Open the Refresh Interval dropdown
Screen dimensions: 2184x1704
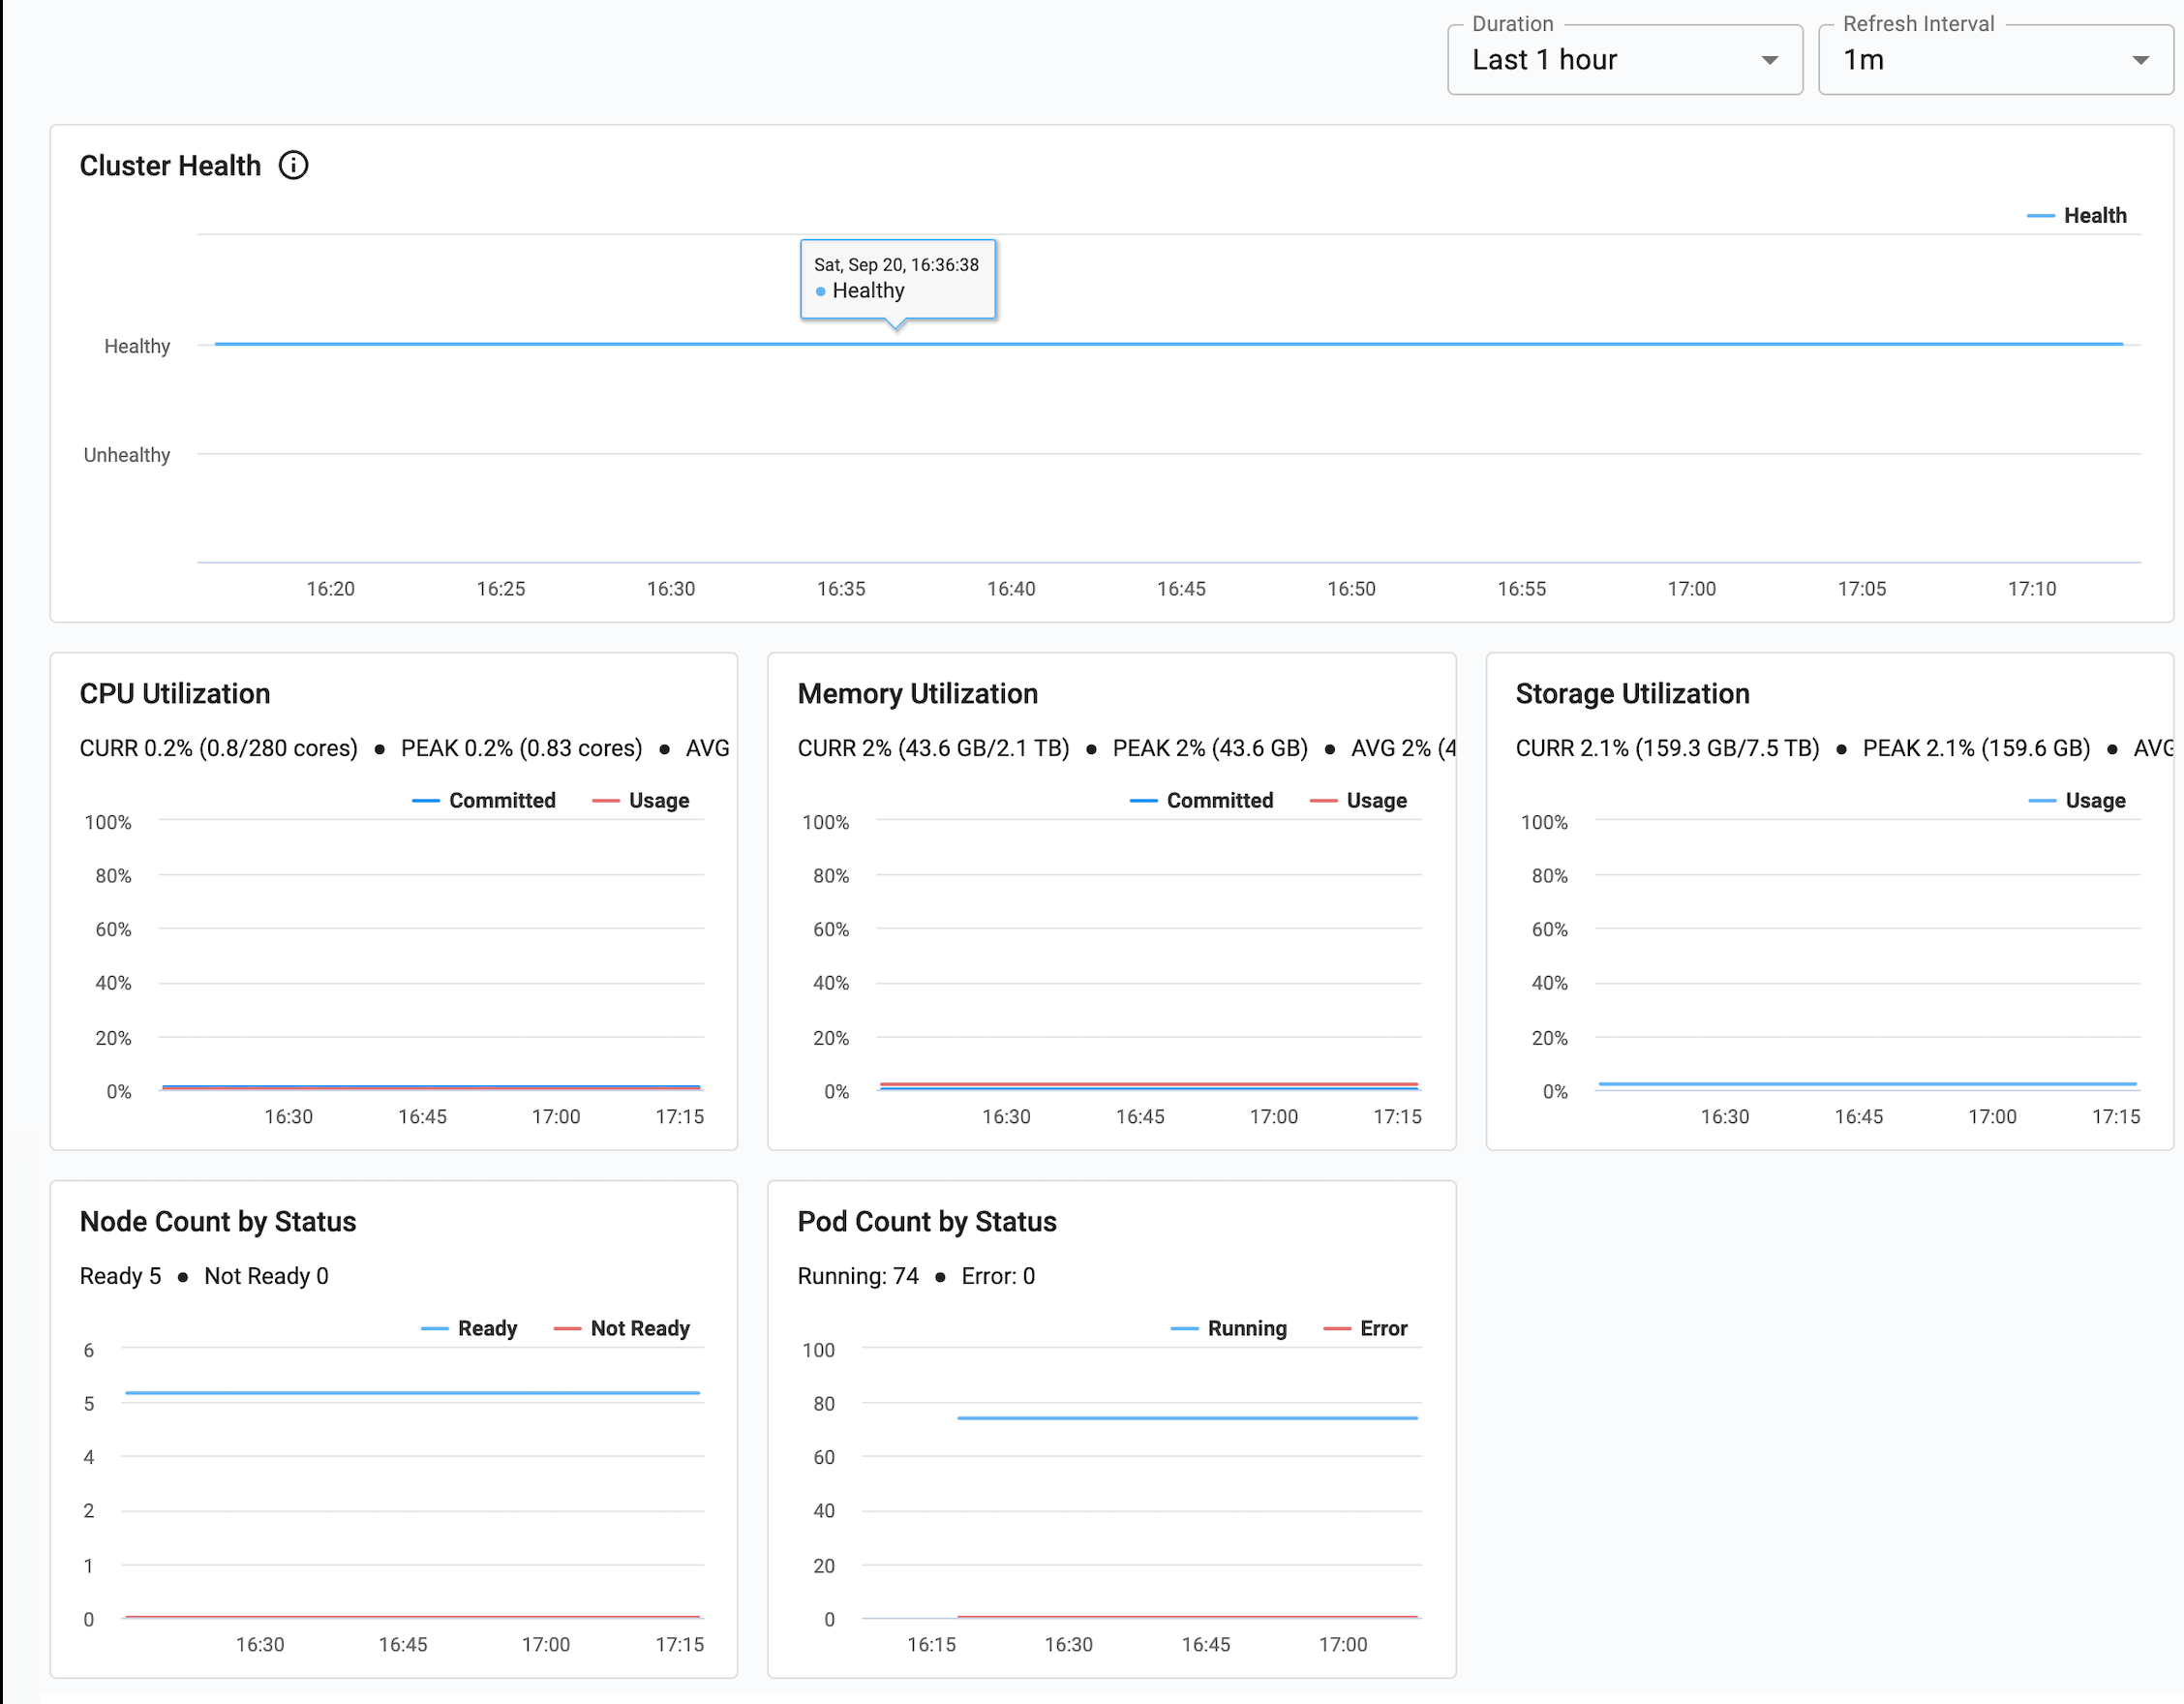point(1994,60)
